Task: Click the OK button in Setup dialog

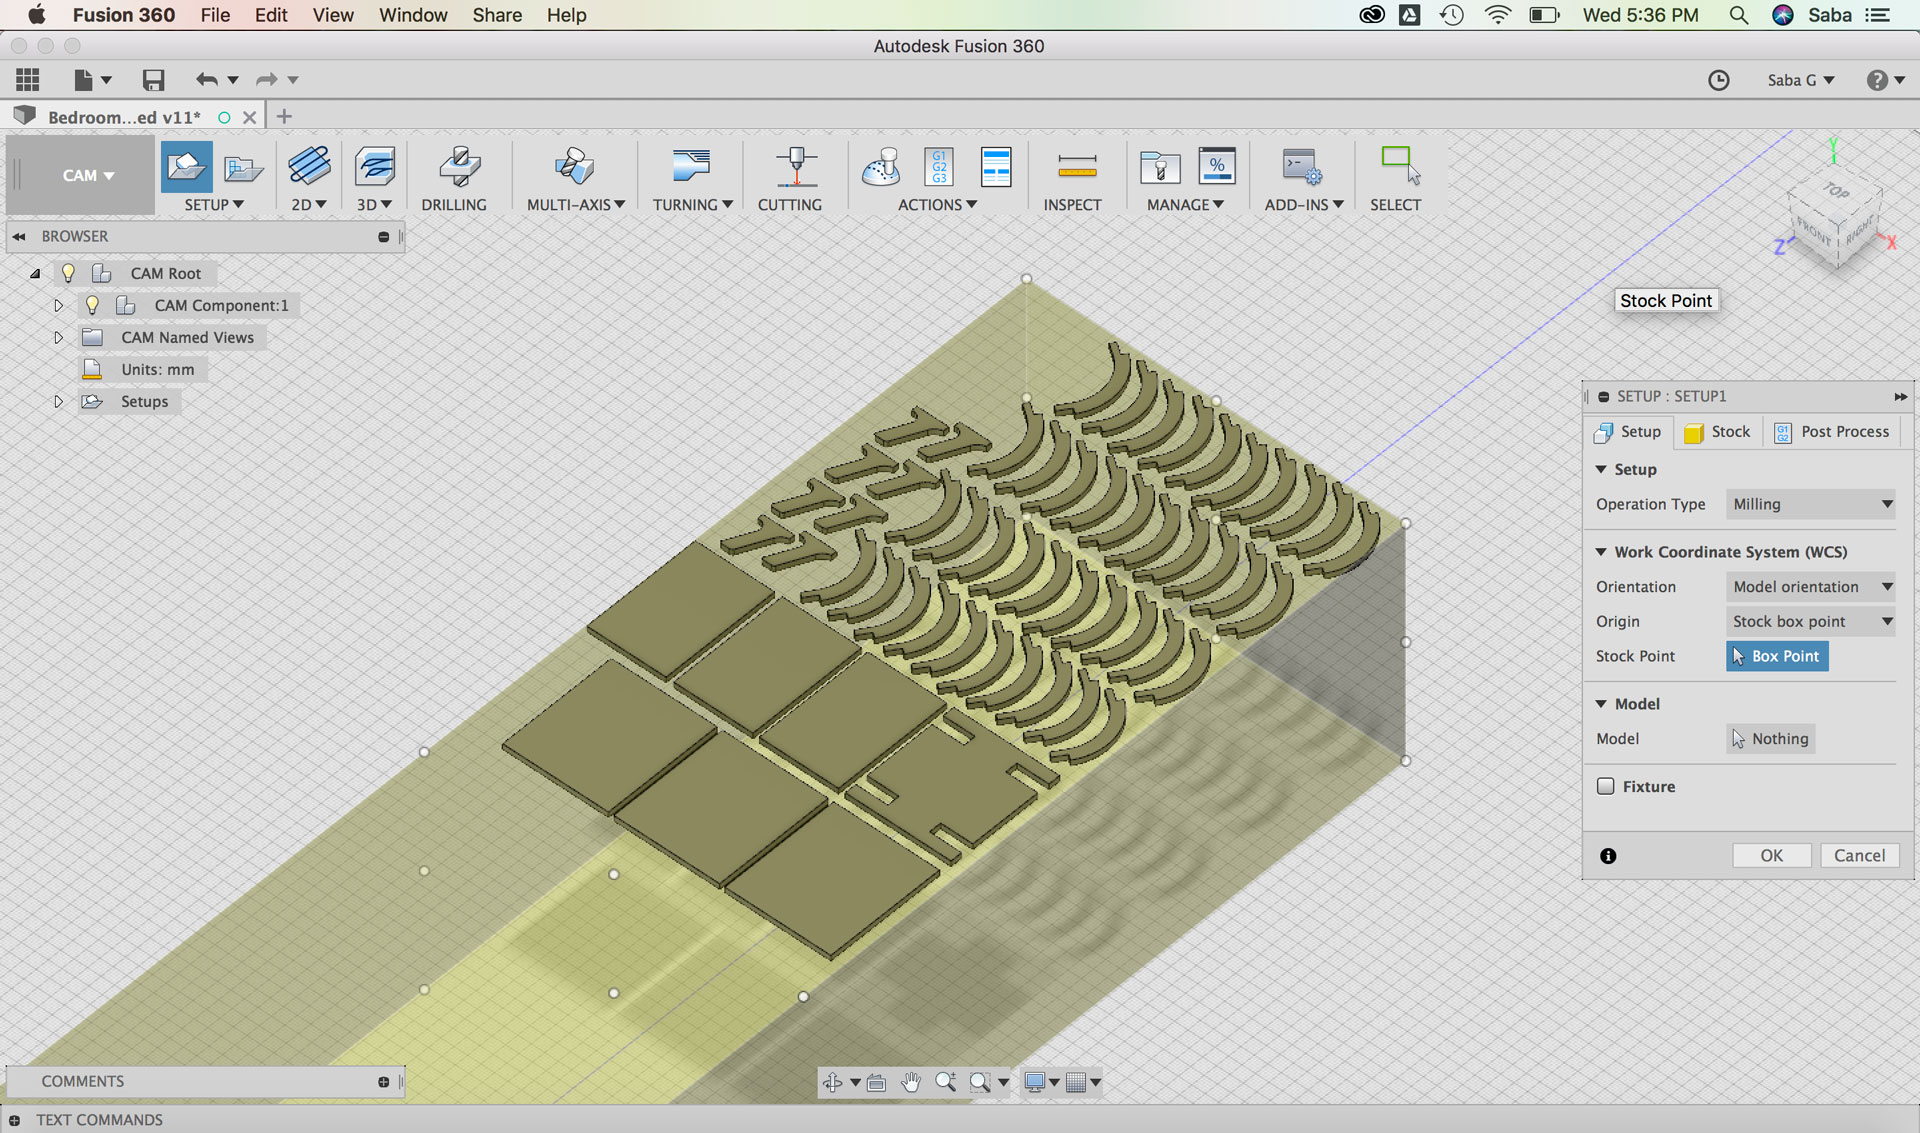Action: click(x=1771, y=855)
